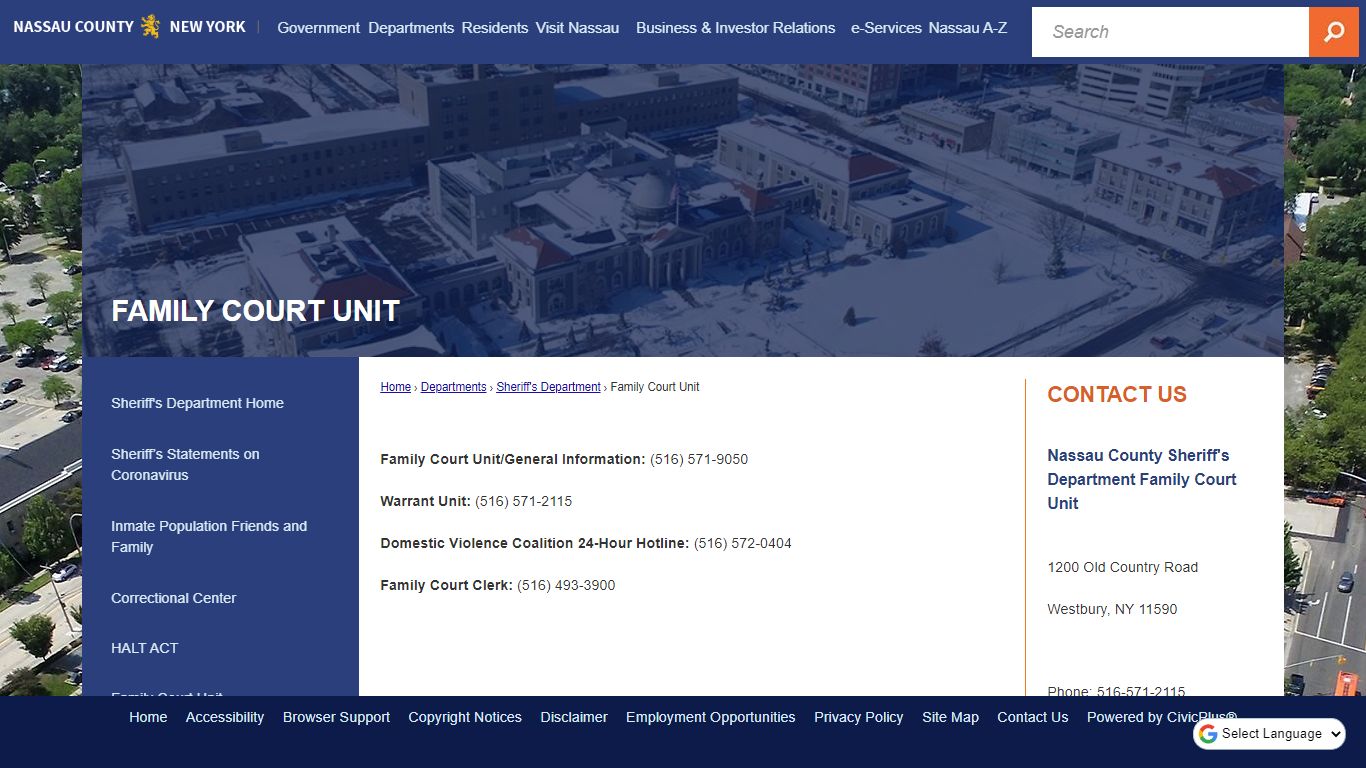Open HALT ACT sidebar link
Image resolution: width=1366 pixels, height=768 pixels.
point(144,648)
